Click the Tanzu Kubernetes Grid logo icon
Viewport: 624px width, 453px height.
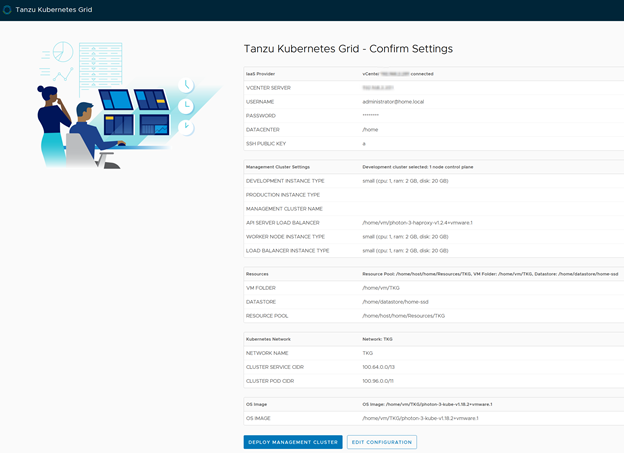(7, 10)
